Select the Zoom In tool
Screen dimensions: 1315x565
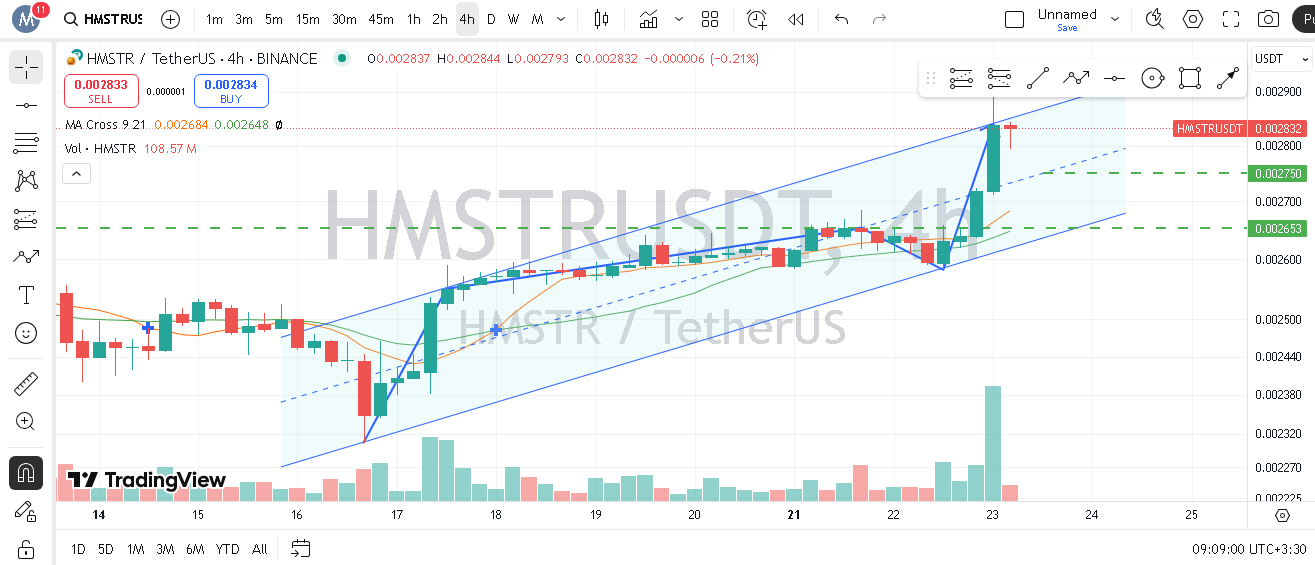(26, 421)
